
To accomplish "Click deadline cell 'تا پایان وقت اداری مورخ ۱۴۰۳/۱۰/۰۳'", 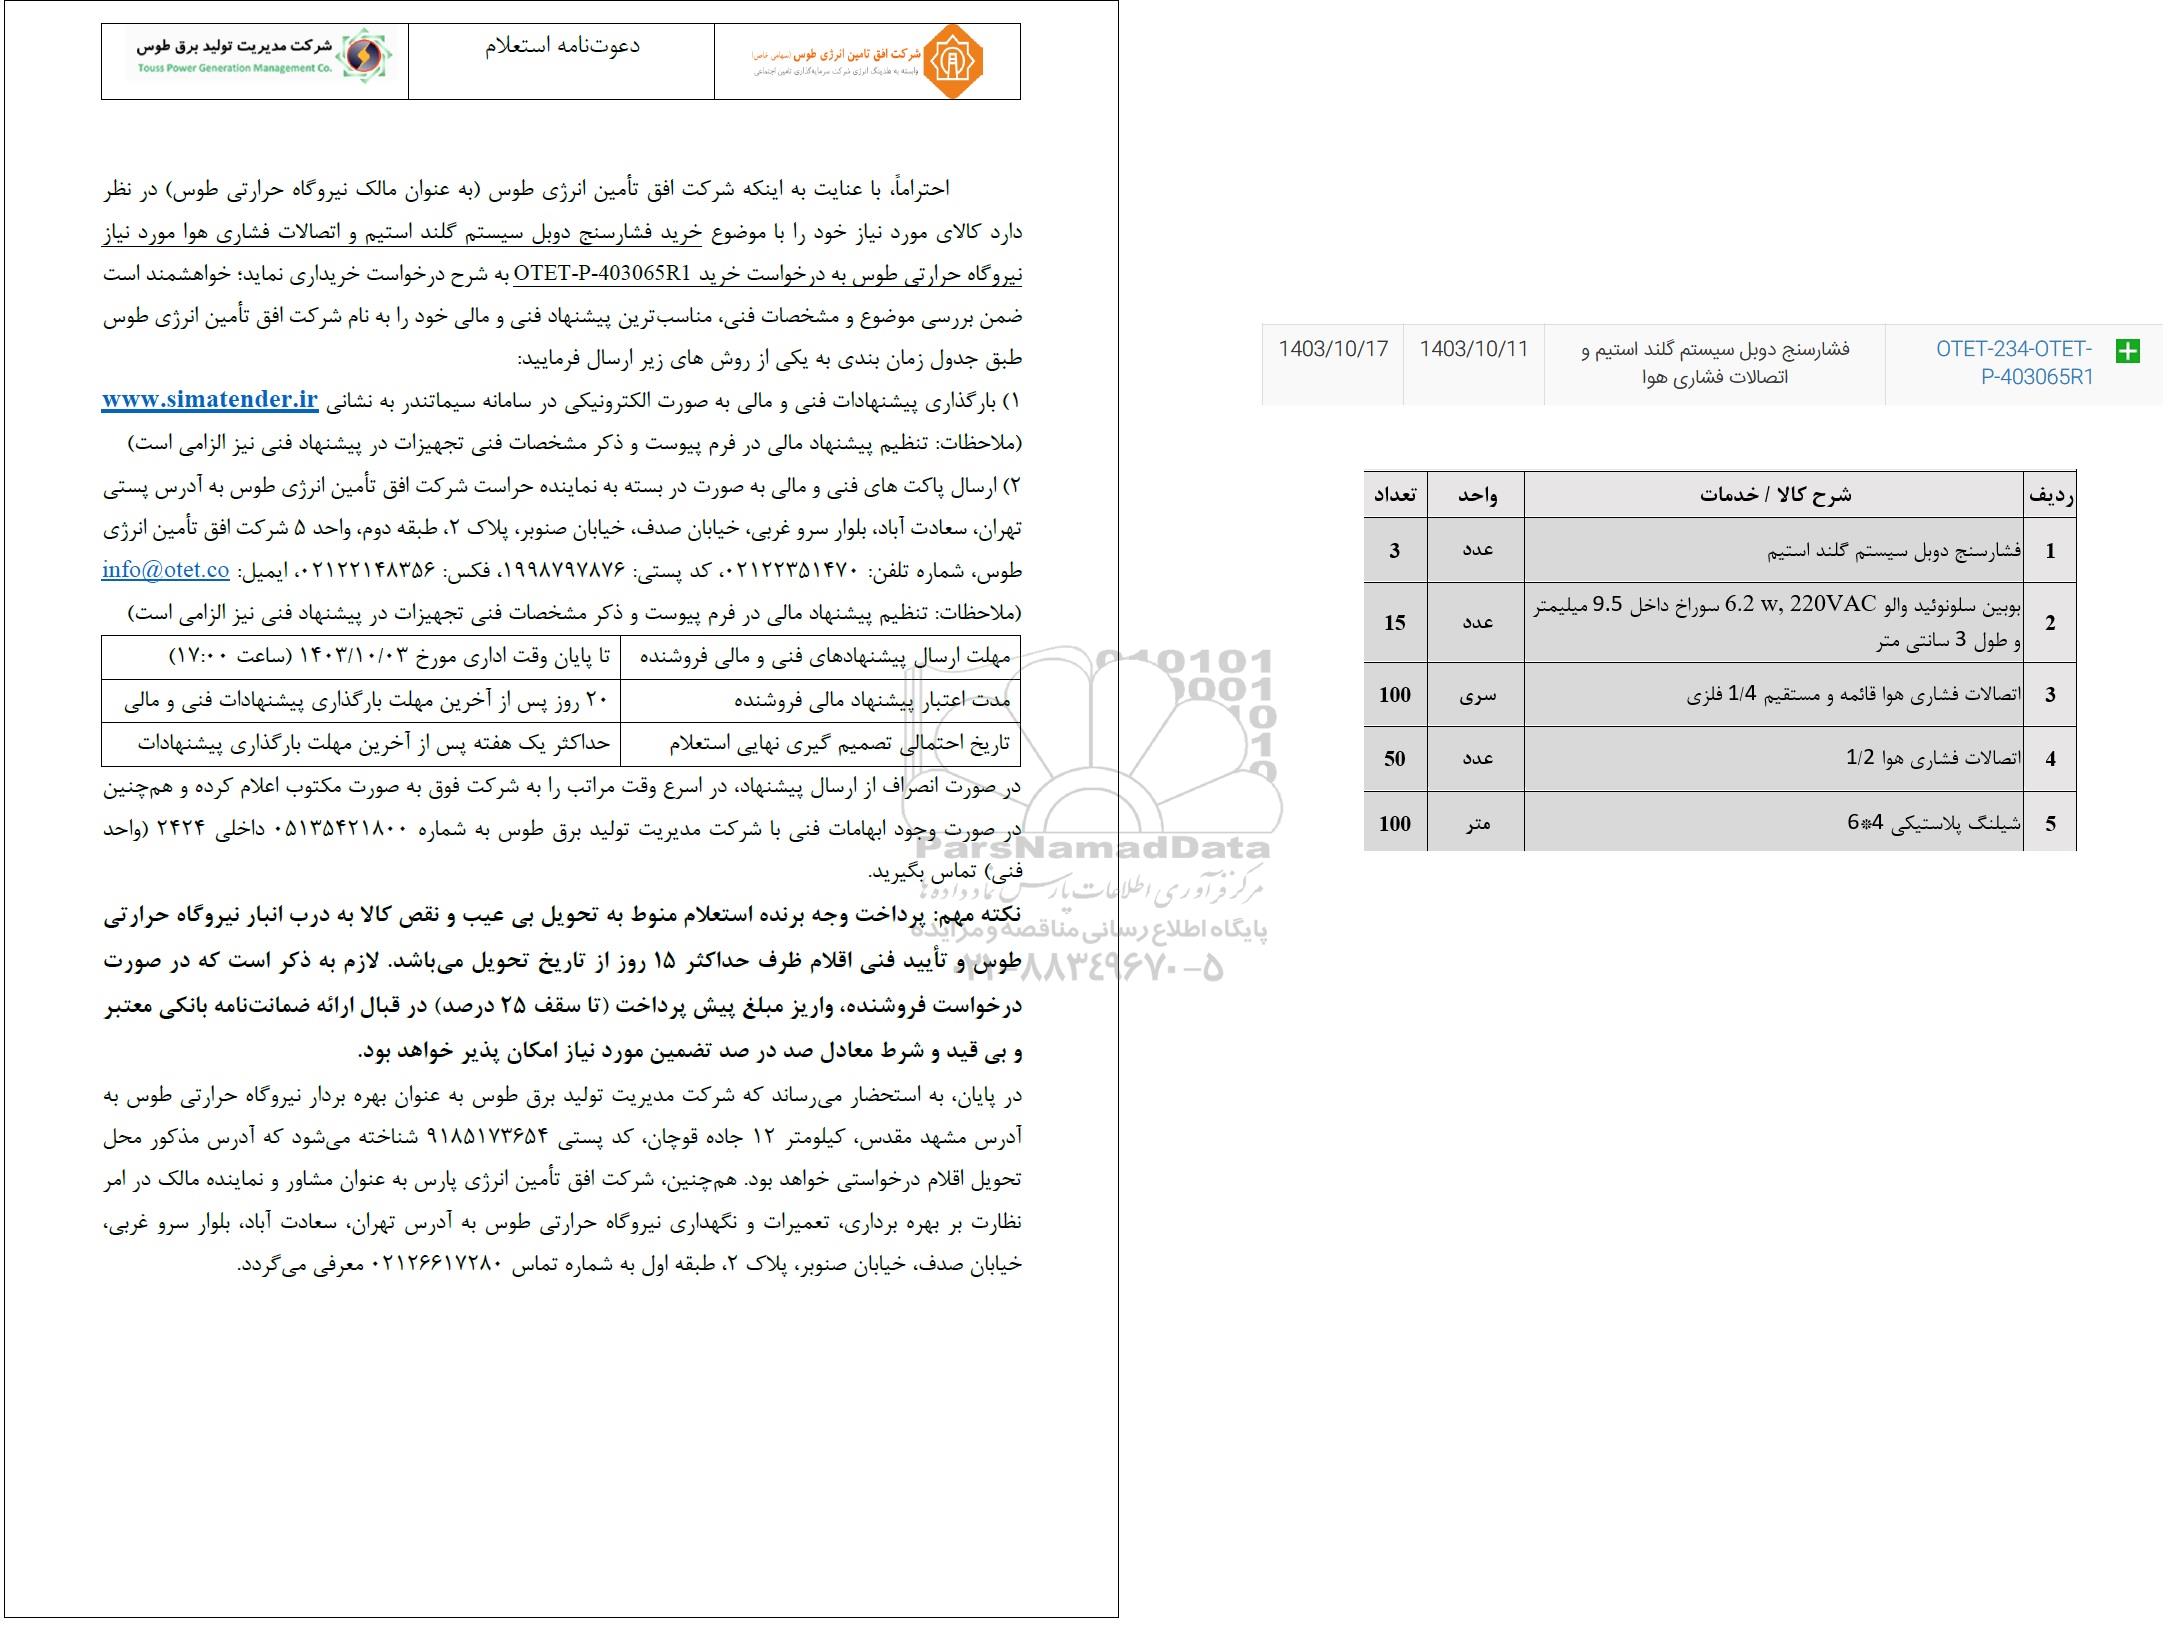I will pyautogui.click(x=361, y=657).
